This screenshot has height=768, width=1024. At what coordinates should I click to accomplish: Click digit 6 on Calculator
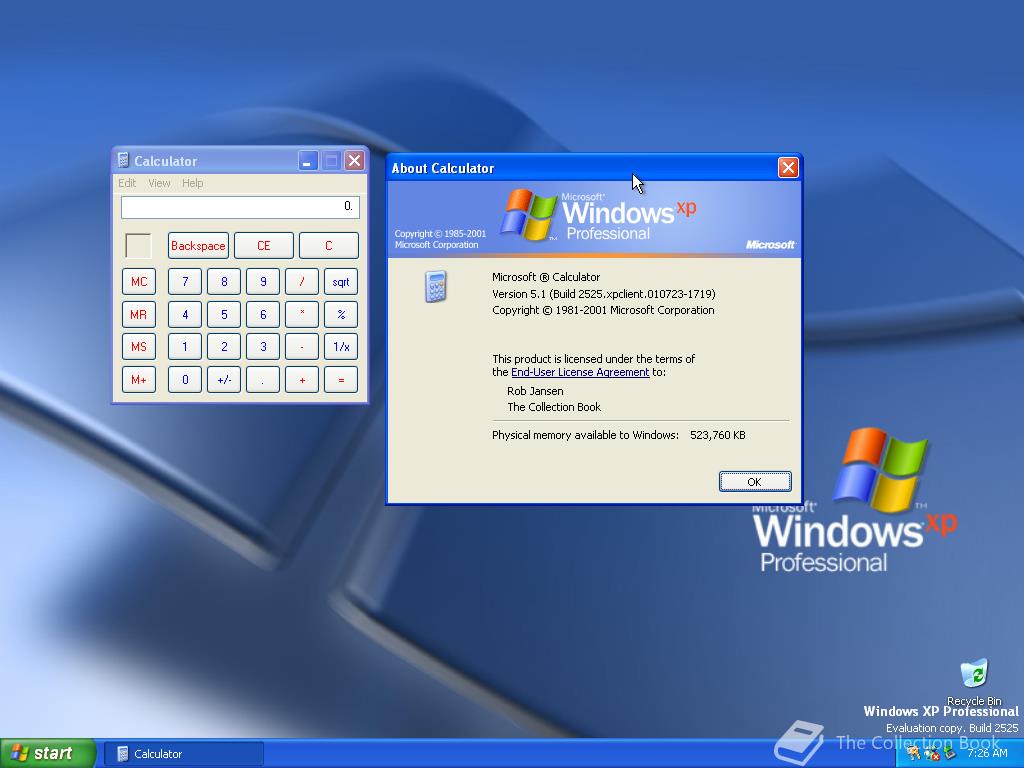(263, 314)
